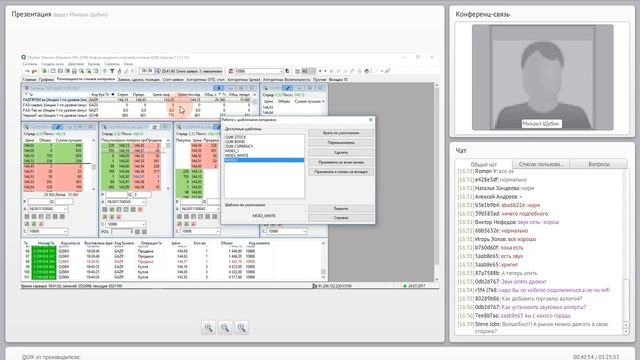Switch to the 'Стоп-заявки' tab
Viewport: 640px width, 360px height.
click(x=173, y=80)
